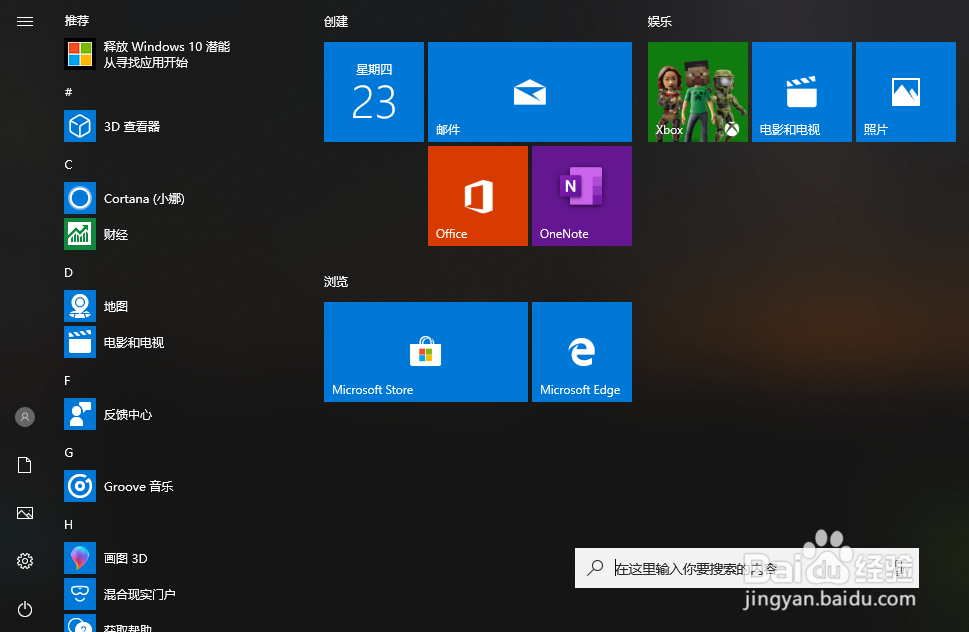This screenshot has height=632, width=969.
Task: Launch Cortana (小娜) from app list
Action: coord(125,198)
